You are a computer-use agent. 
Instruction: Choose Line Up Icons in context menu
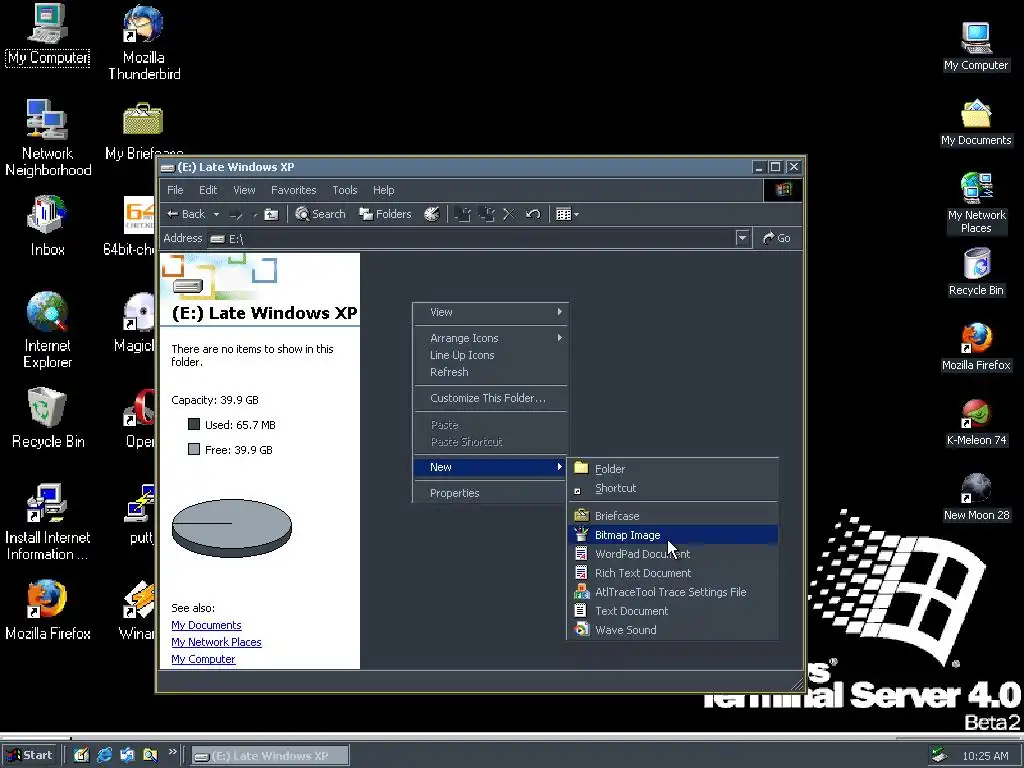click(490, 355)
